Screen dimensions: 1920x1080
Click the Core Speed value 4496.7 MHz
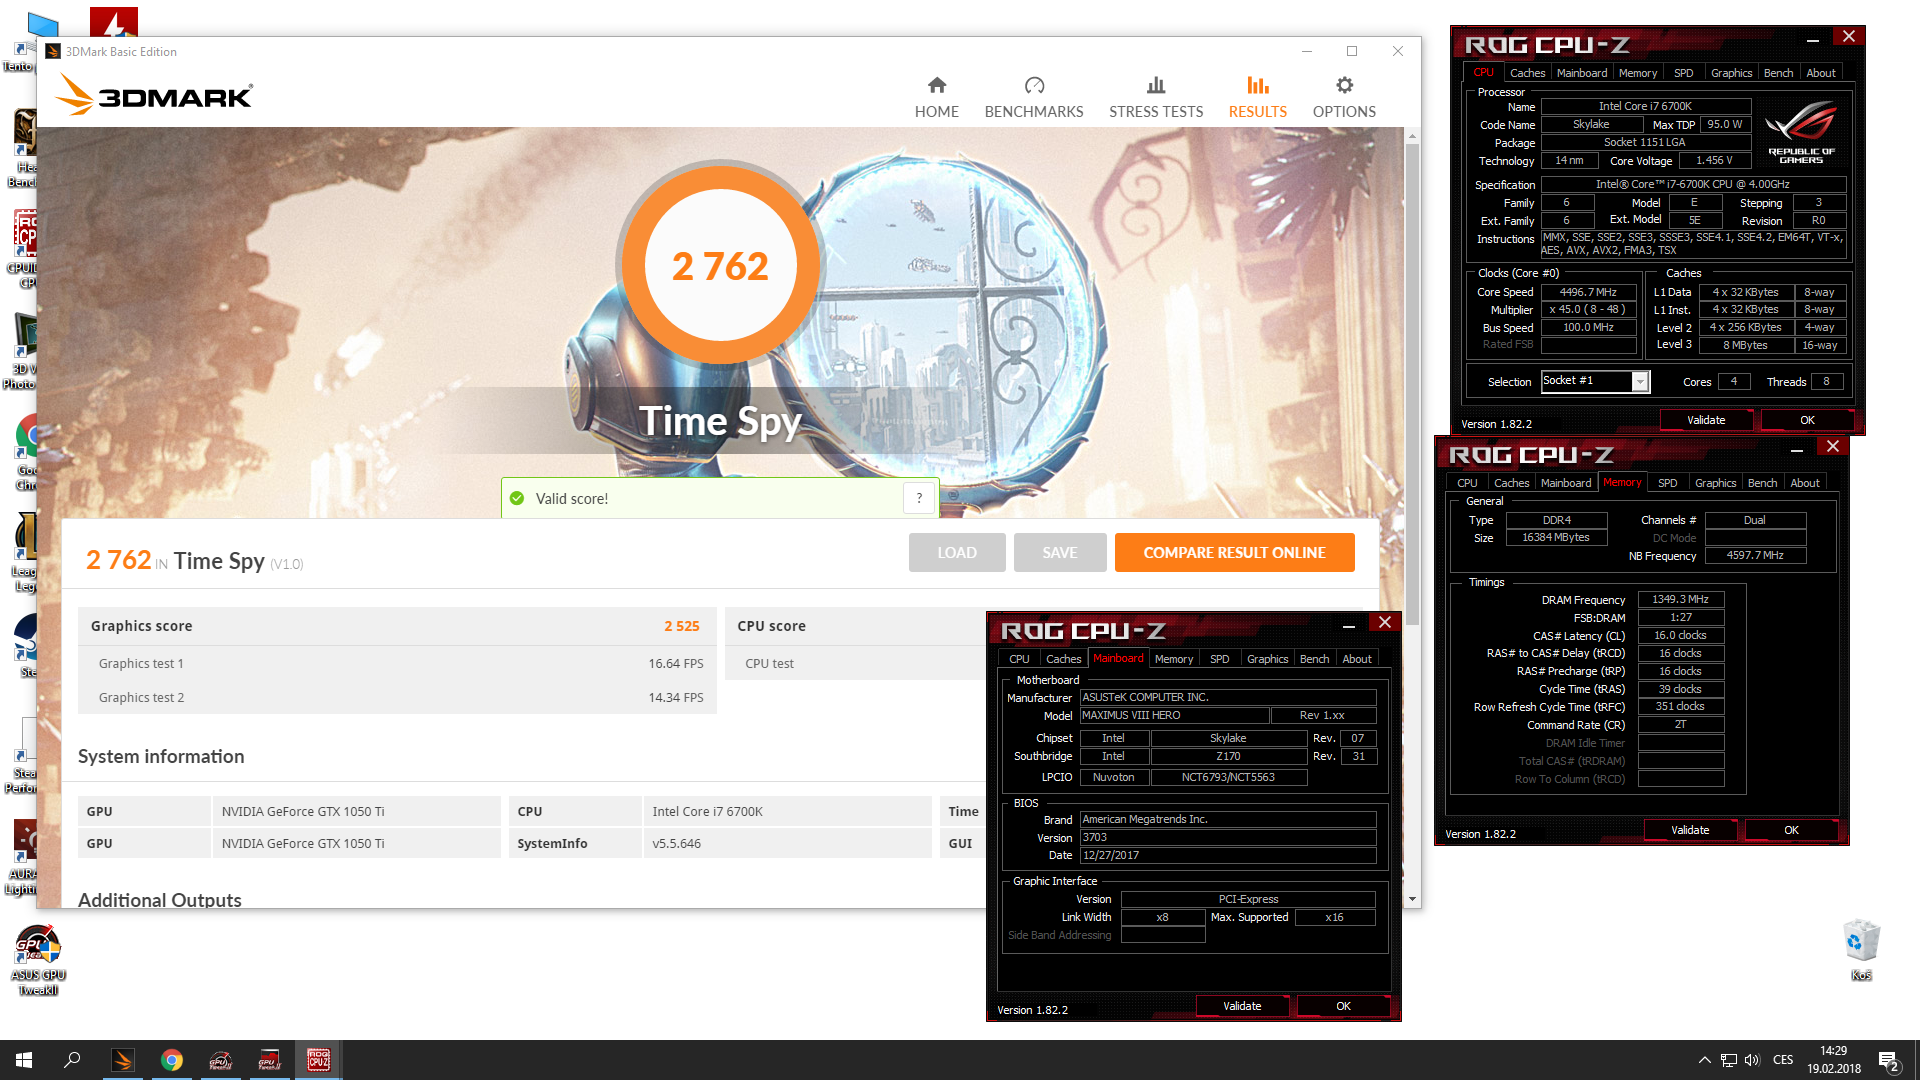point(1588,292)
